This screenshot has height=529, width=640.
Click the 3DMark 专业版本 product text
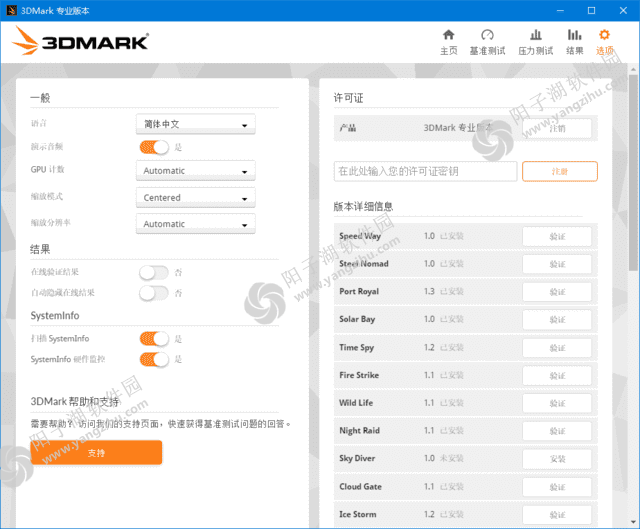coord(458,128)
